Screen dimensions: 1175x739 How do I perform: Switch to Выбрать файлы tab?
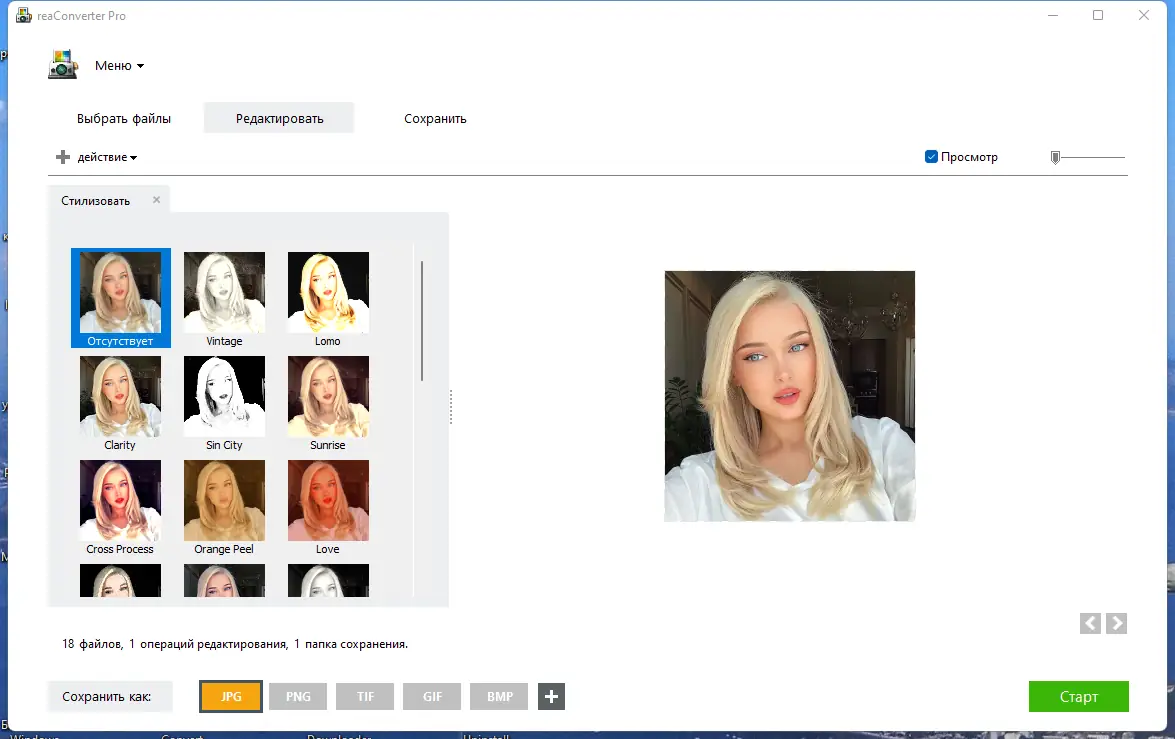[124, 118]
